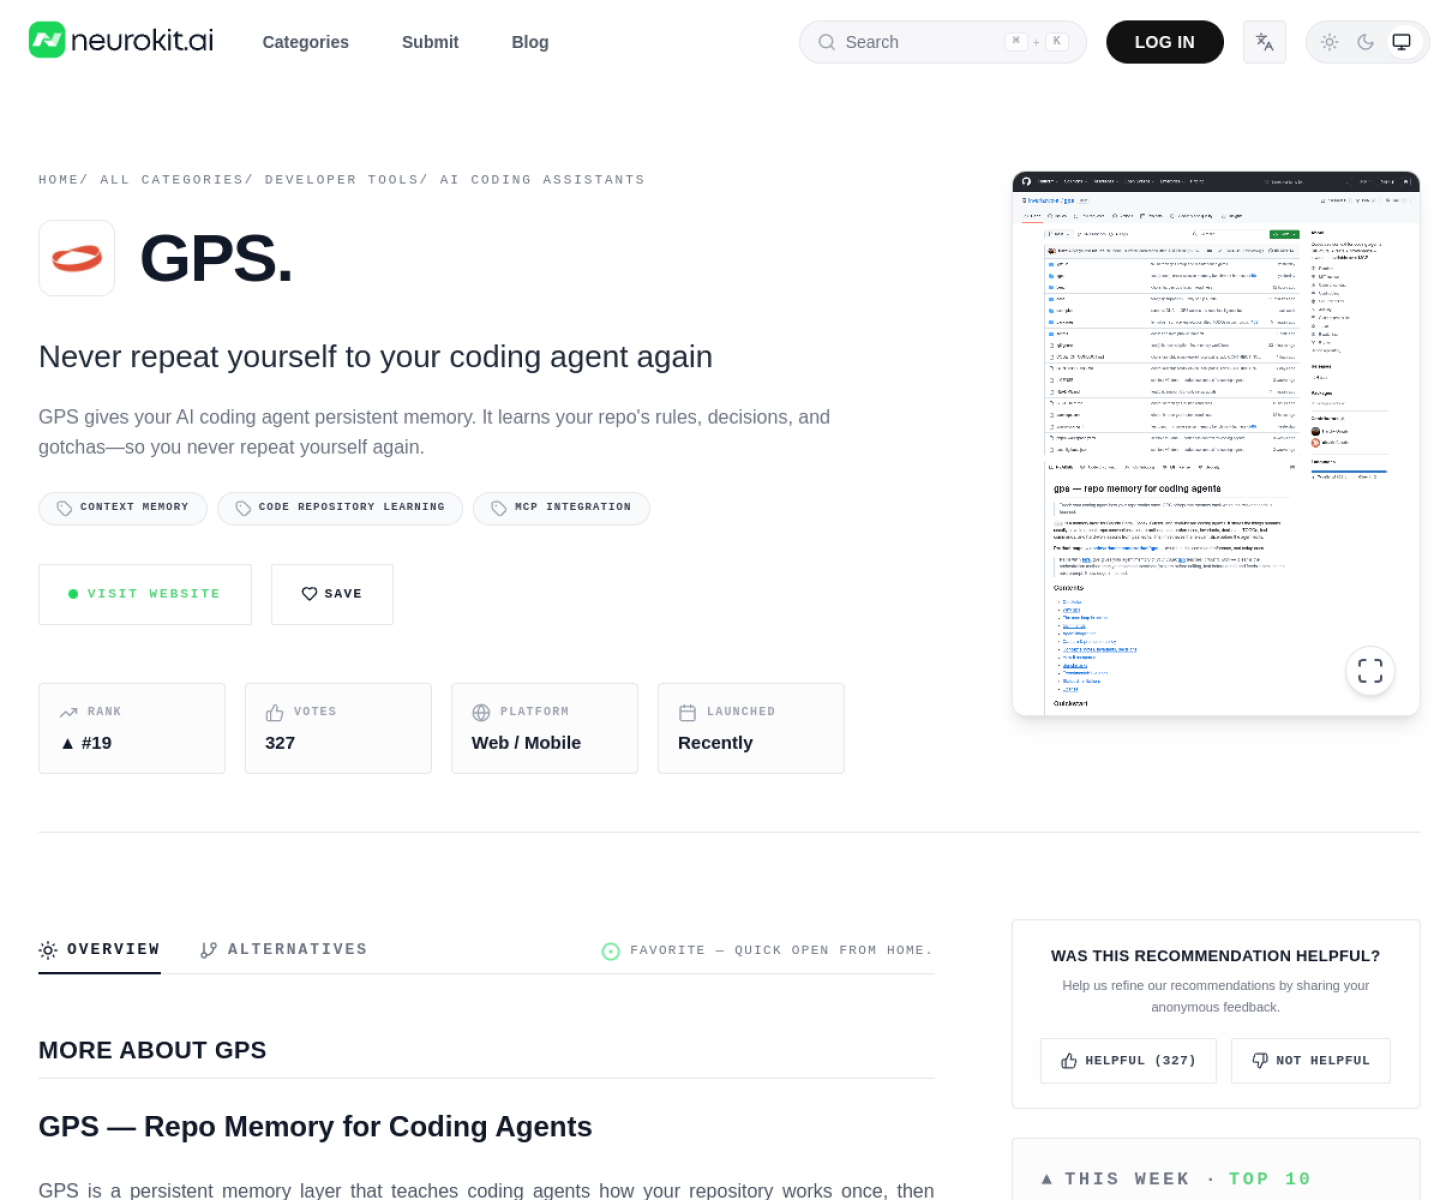This screenshot has width=1440, height=1200.
Task: Click the Web / Mobile platform value
Action: click(526, 743)
